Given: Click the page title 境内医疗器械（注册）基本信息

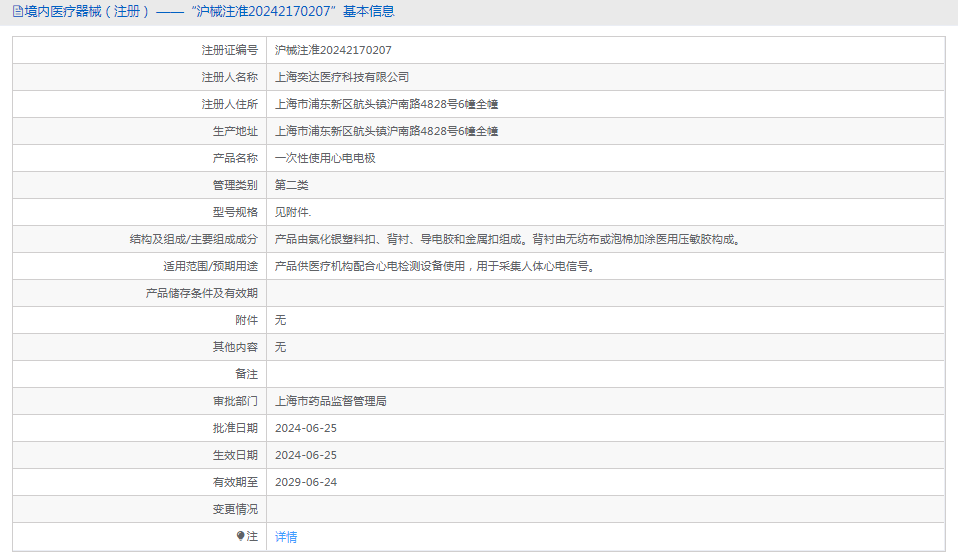Looking at the screenshot, I should click(210, 12).
